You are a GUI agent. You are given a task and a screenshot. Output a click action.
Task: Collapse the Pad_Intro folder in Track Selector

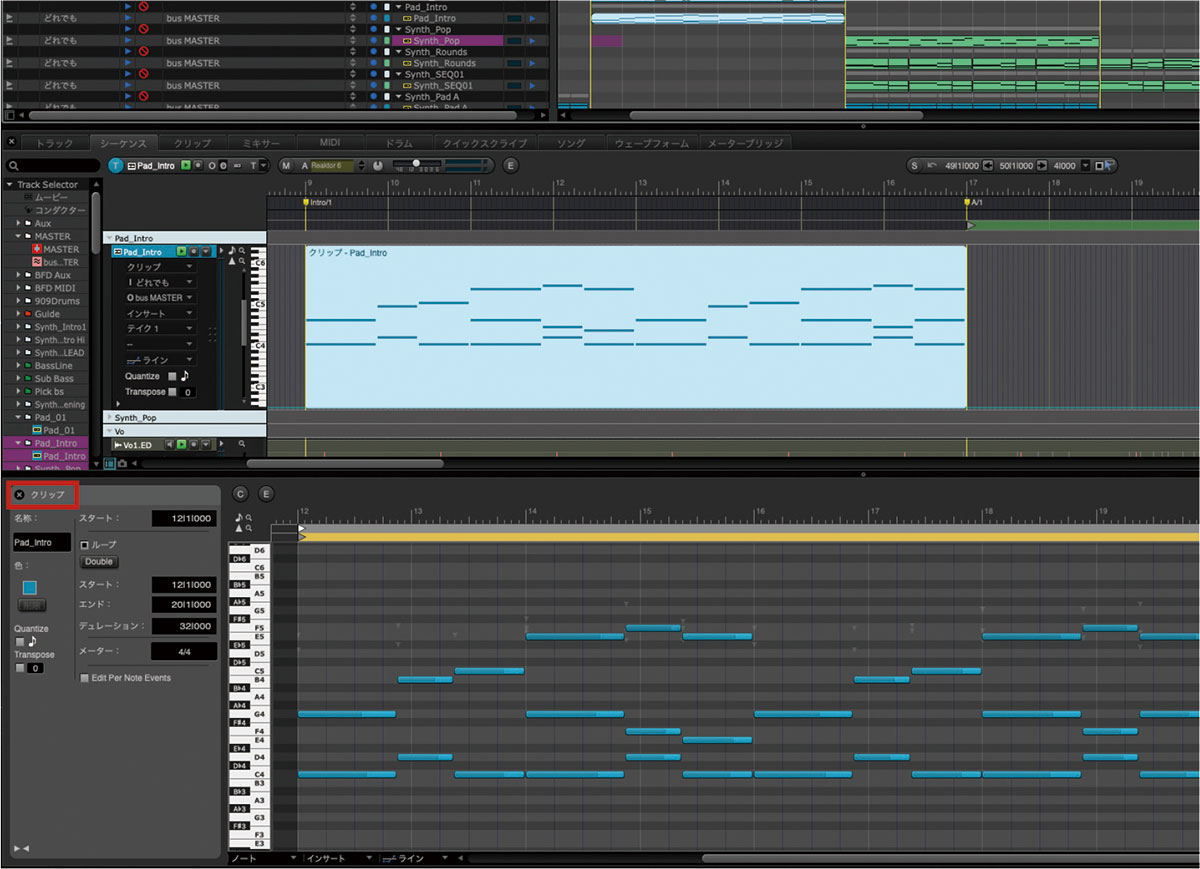tap(19, 443)
